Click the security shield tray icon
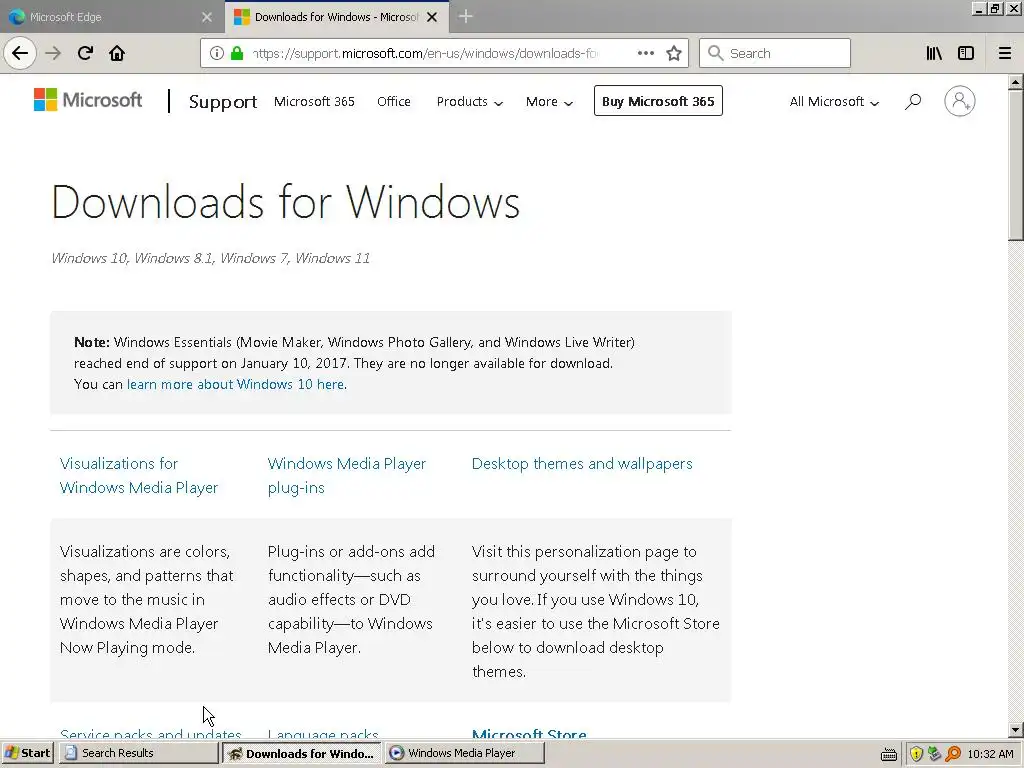 point(916,754)
